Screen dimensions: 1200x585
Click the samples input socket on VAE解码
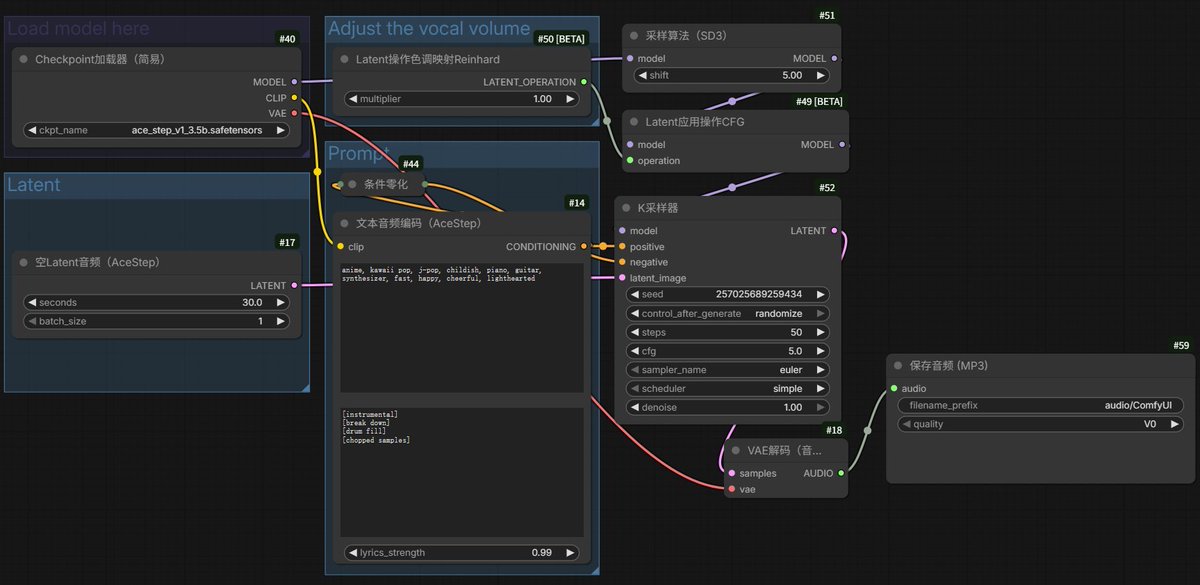click(x=732, y=473)
